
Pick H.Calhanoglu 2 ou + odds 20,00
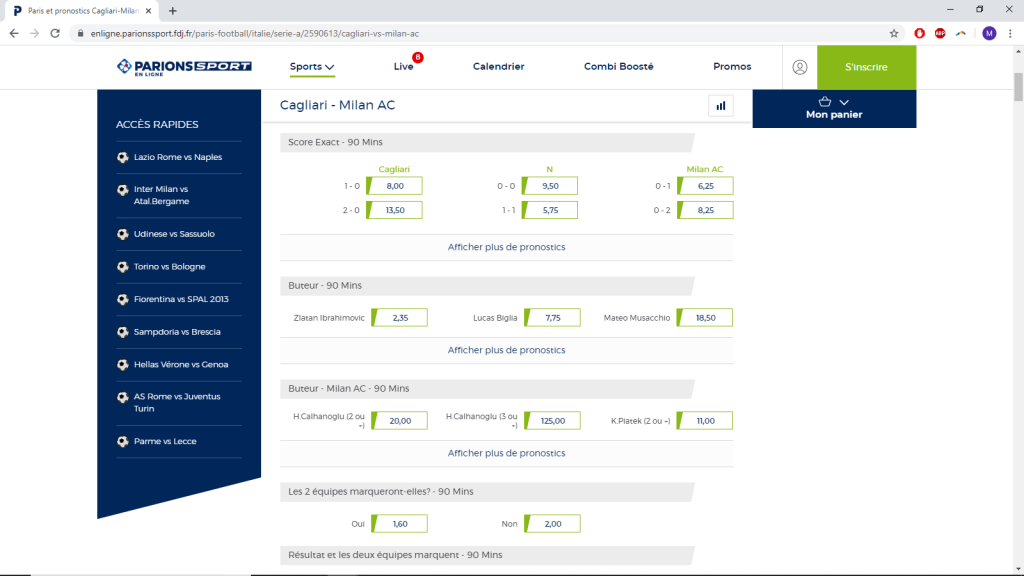(x=400, y=421)
